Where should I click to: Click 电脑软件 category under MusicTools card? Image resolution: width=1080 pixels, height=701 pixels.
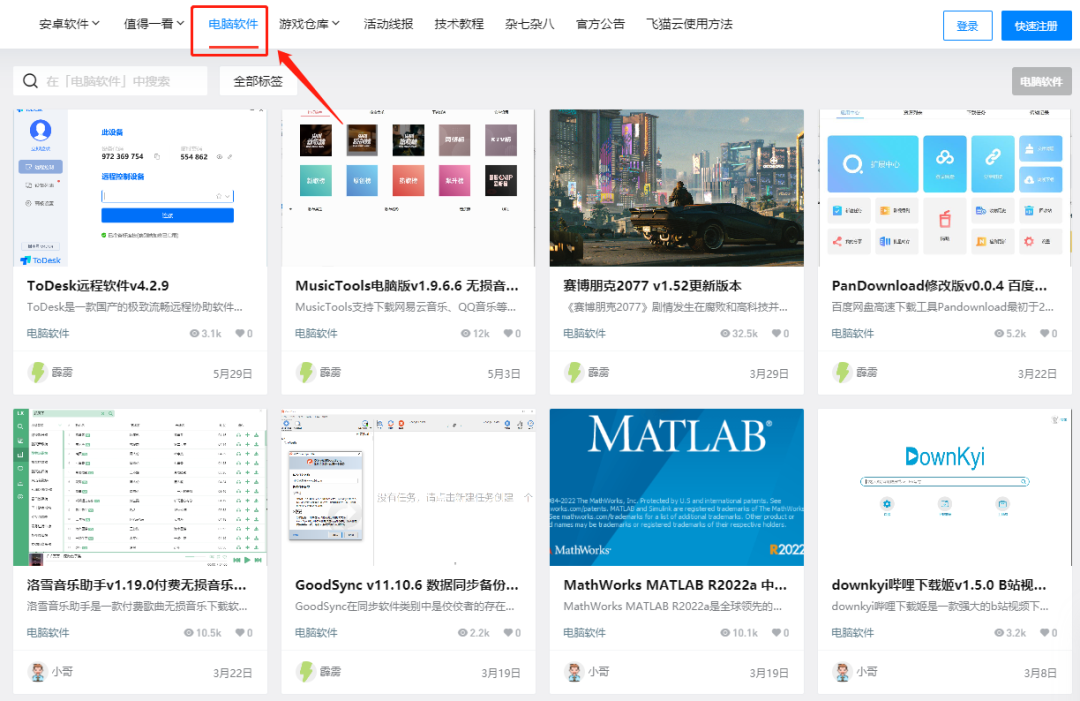(x=316, y=333)
